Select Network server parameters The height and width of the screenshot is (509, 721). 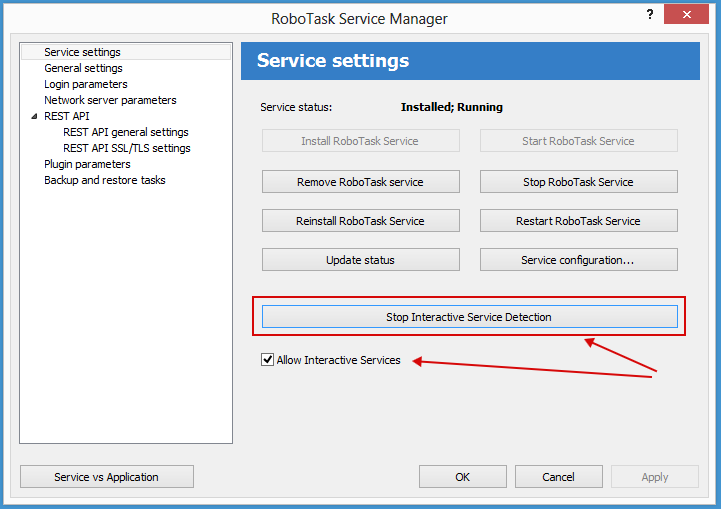click(x=110, y=100)
